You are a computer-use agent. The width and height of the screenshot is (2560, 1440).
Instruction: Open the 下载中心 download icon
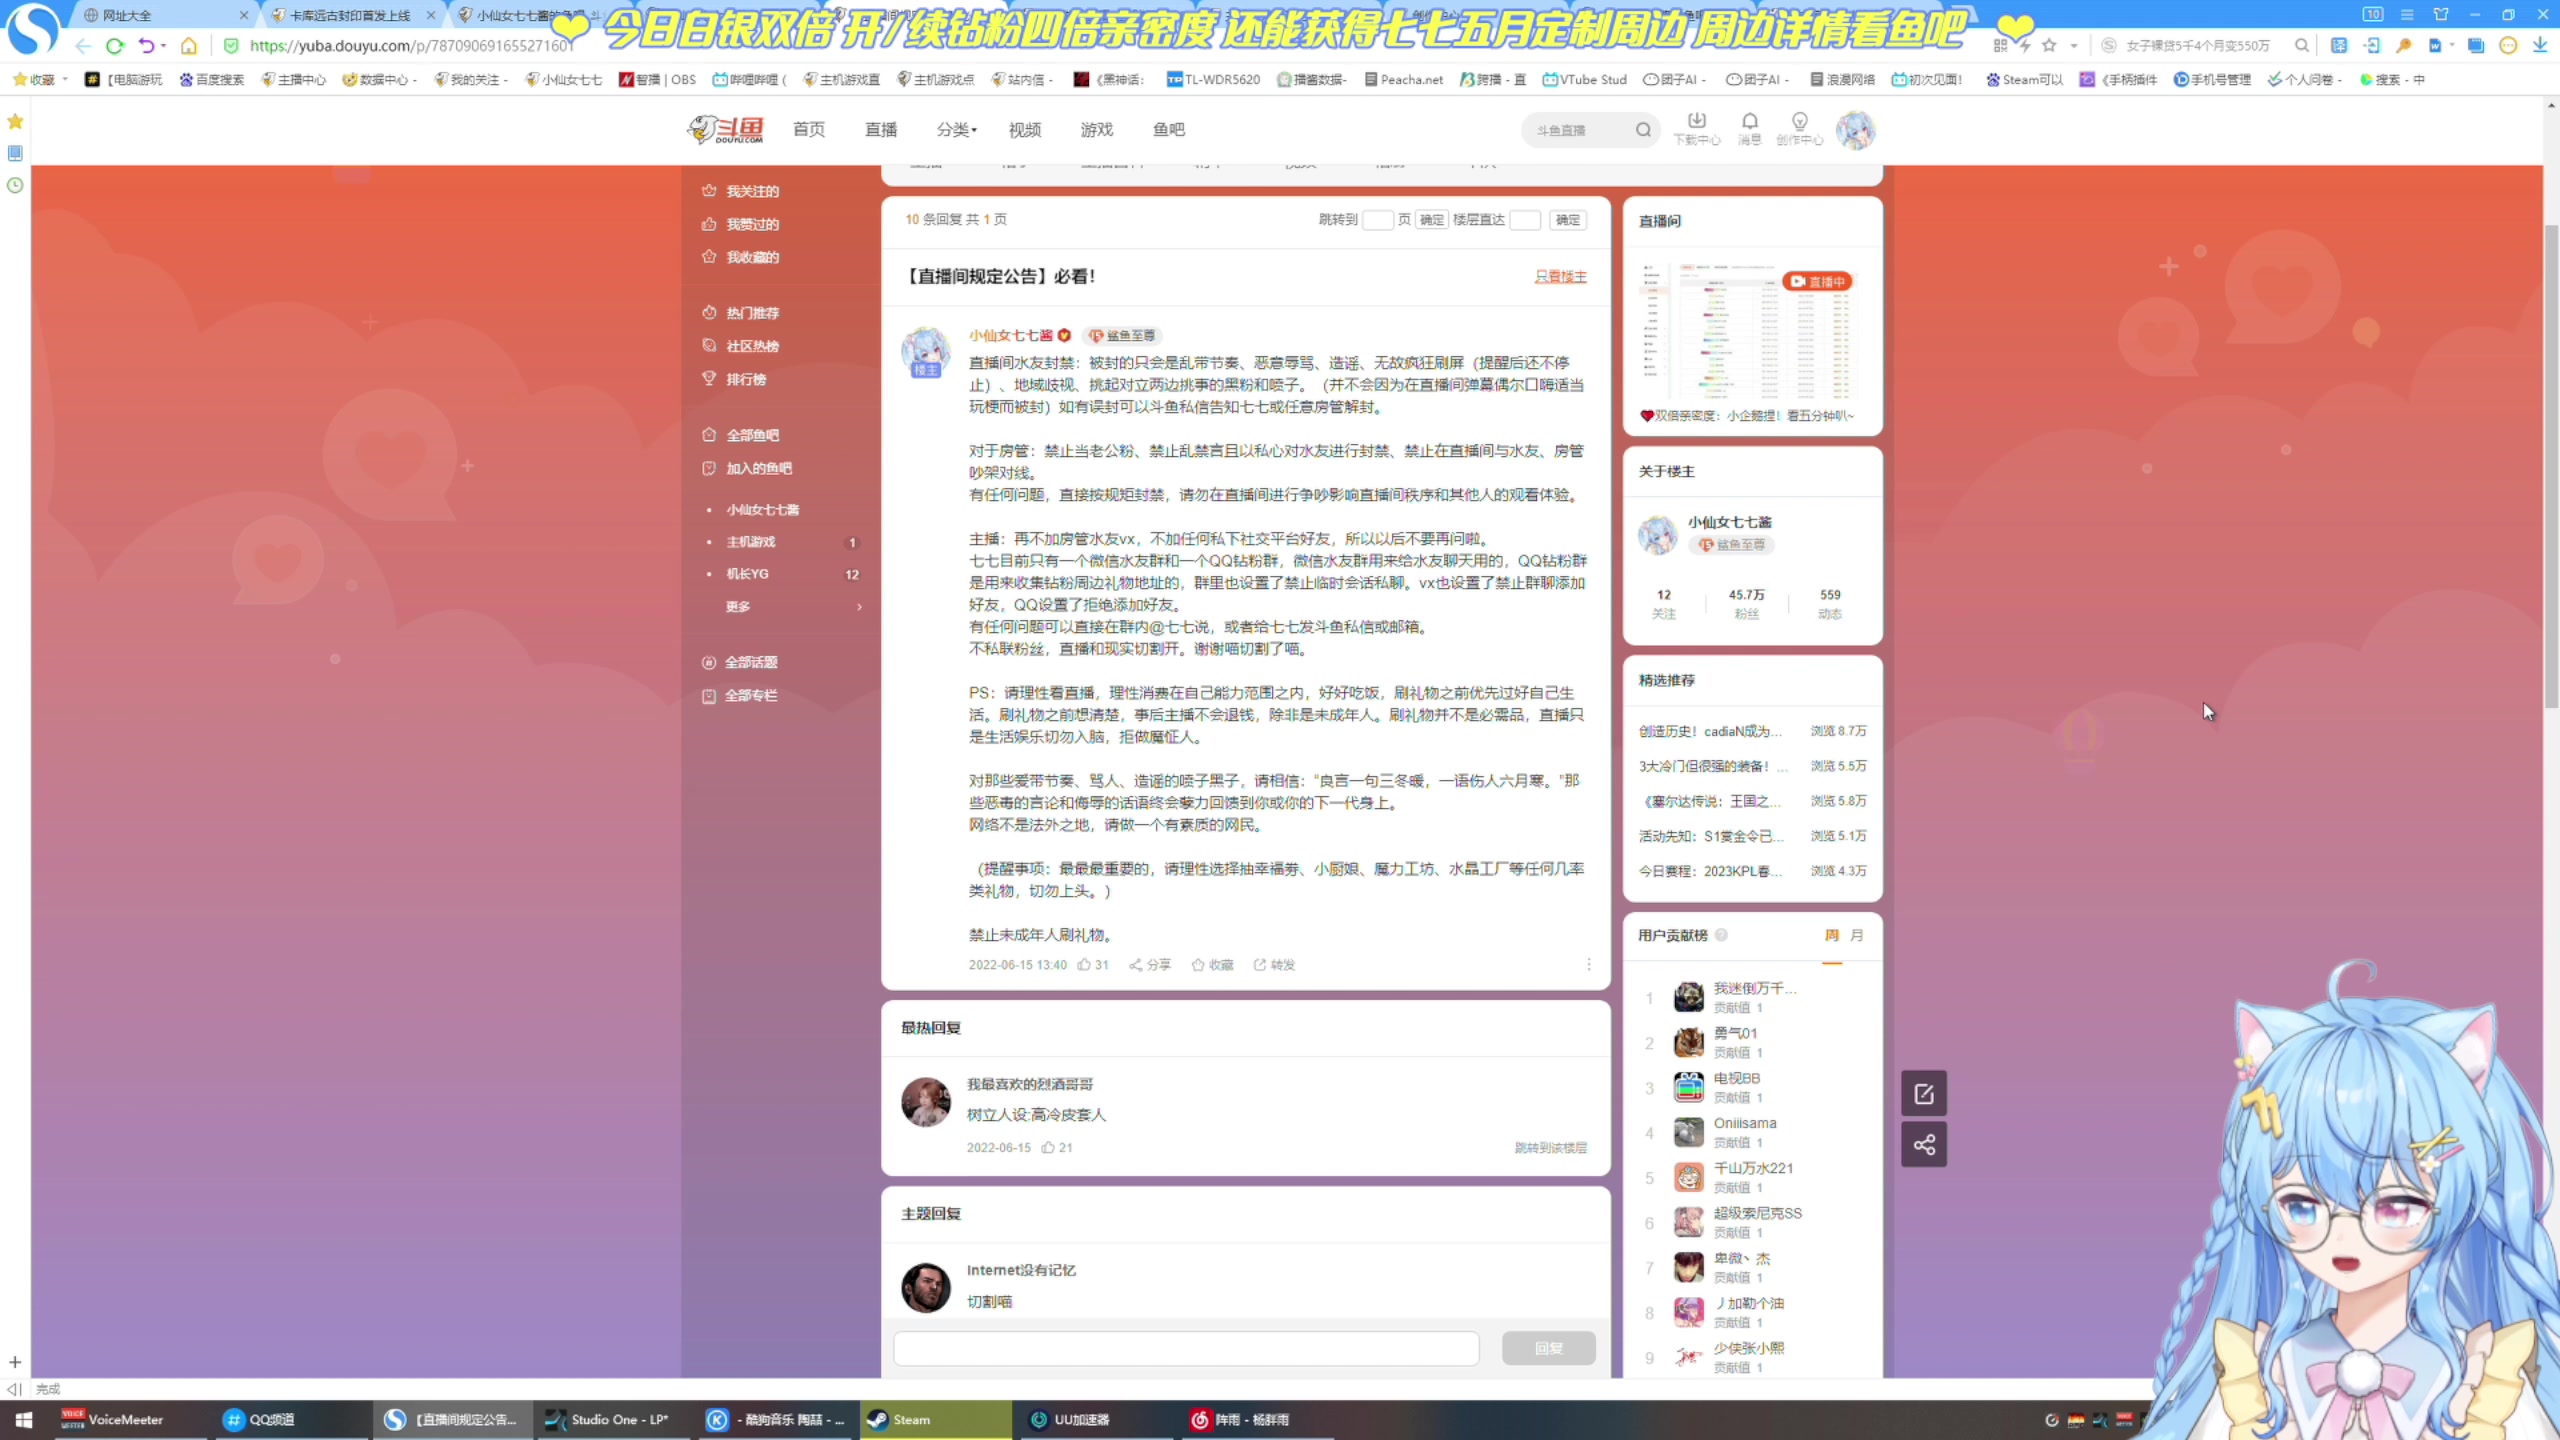point(1696,122)
